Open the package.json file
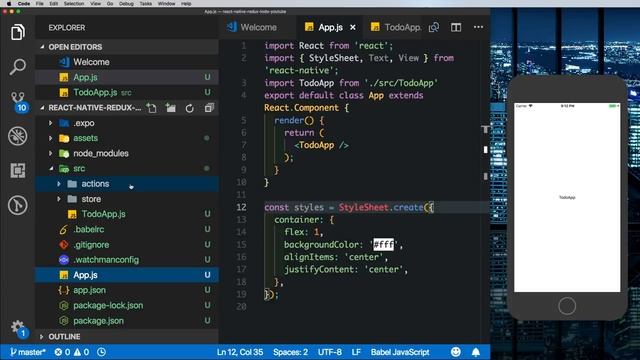 coord(127,320)
